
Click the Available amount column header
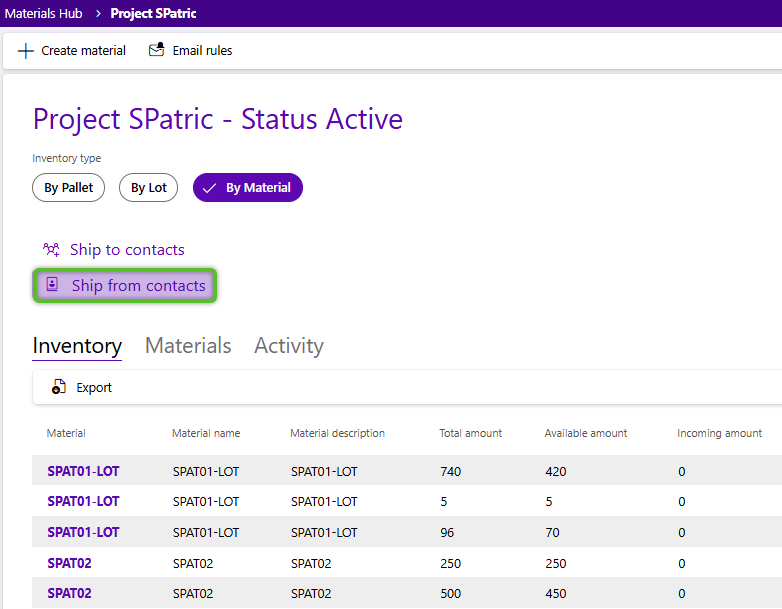[x=585, y=433]
